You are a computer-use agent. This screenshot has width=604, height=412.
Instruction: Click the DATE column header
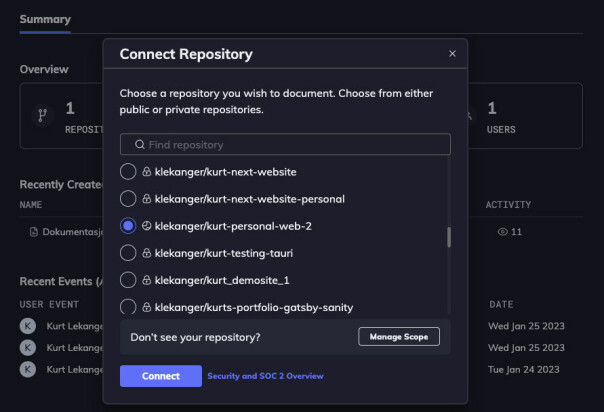click(x=501, y=305)
